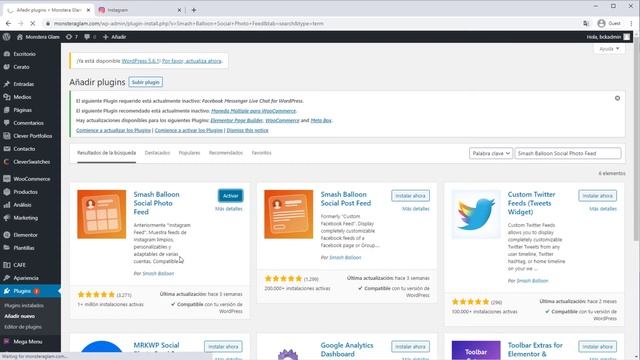This screenshot has height=360, width=640.
Task: Open the Guest profile menu in browser
Action: (609, 24)
